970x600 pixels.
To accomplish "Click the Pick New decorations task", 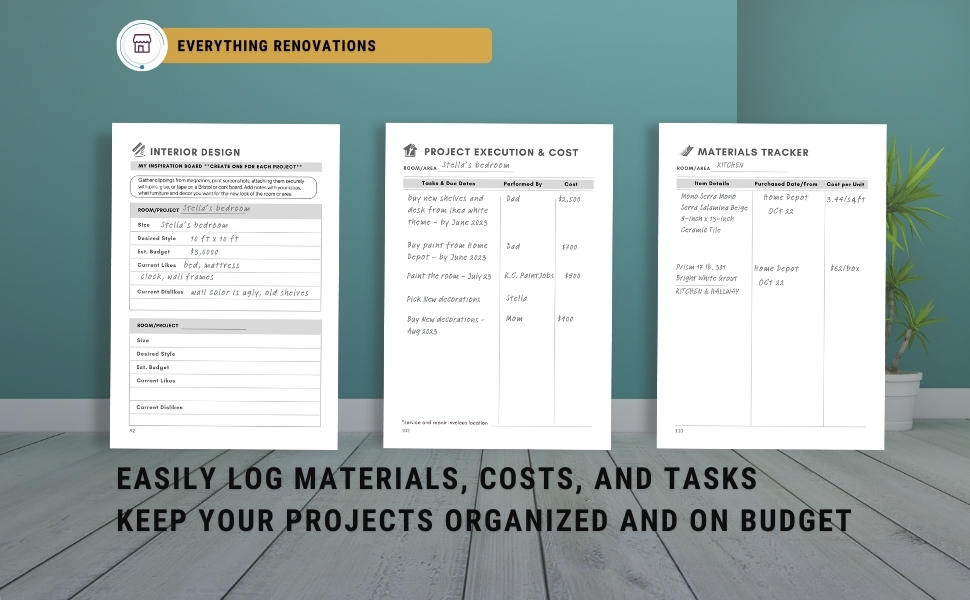I will click(x=443, y=299).
